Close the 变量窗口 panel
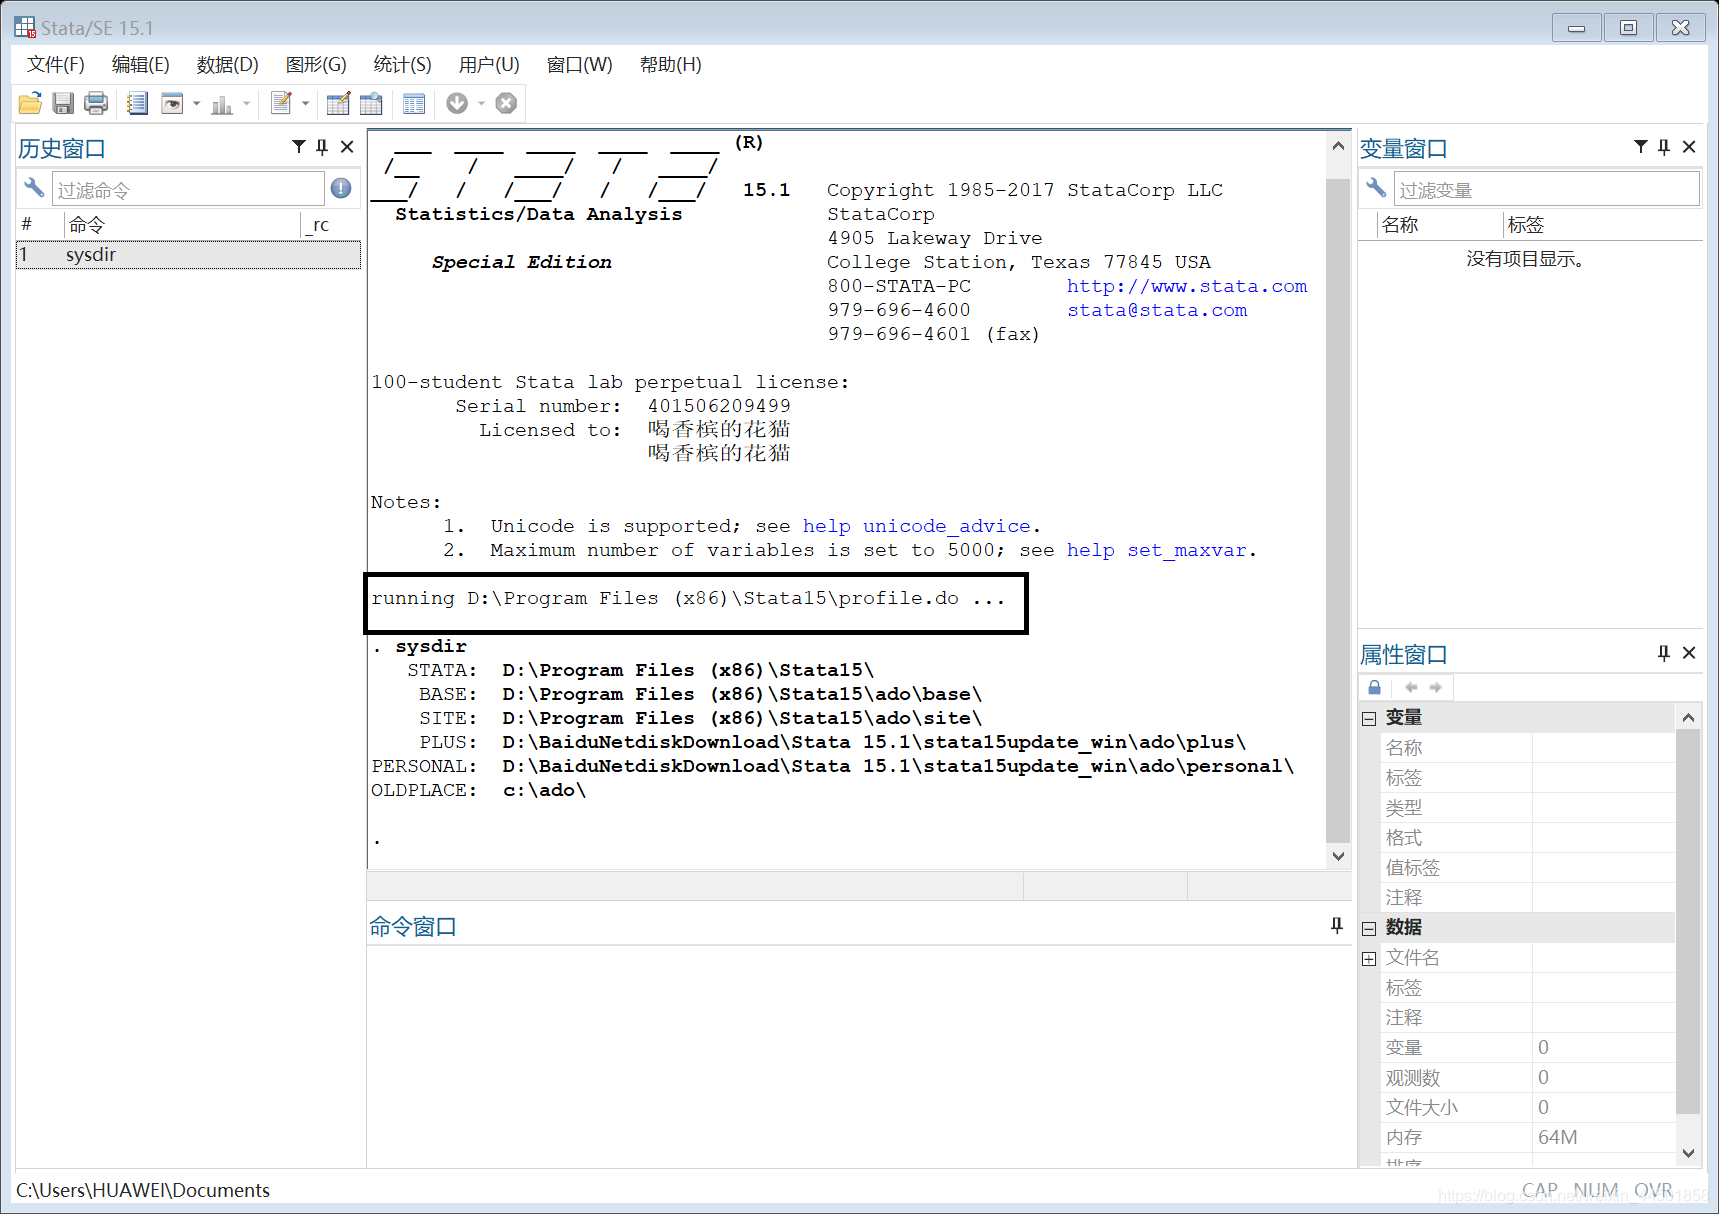This screenshot has height=1214, width=1719. pyautogui.click(x=1689, y=147)
